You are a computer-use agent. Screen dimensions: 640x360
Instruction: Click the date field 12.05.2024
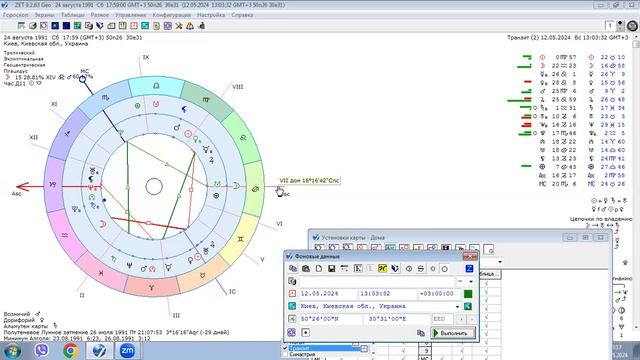(x=328, y=293)
